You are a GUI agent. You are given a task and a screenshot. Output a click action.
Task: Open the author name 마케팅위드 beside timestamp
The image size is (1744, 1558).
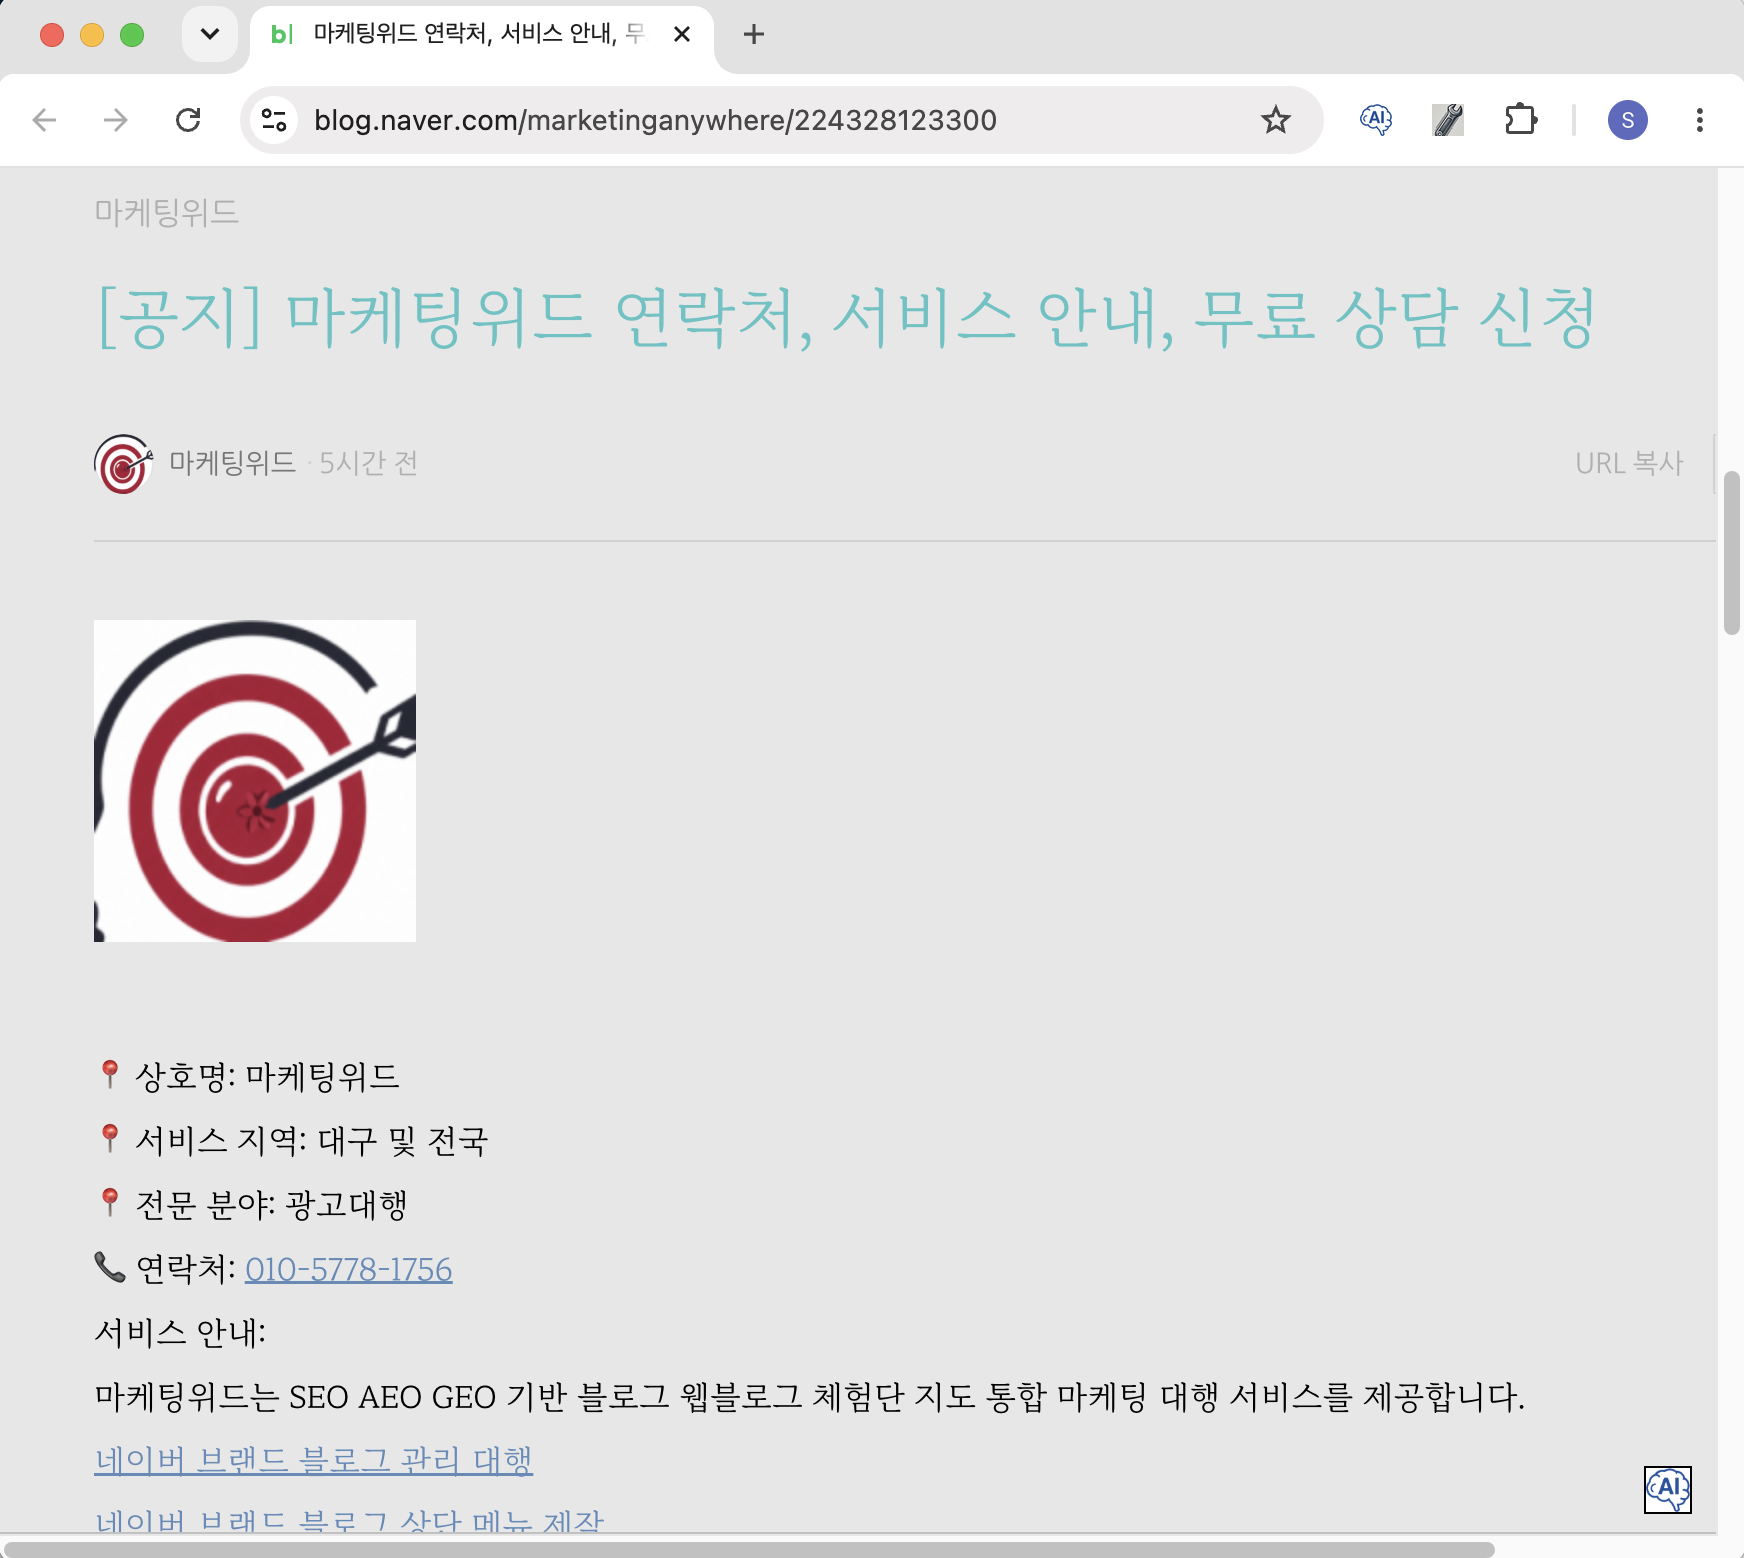pyautogui.click(x=232, y=463)
